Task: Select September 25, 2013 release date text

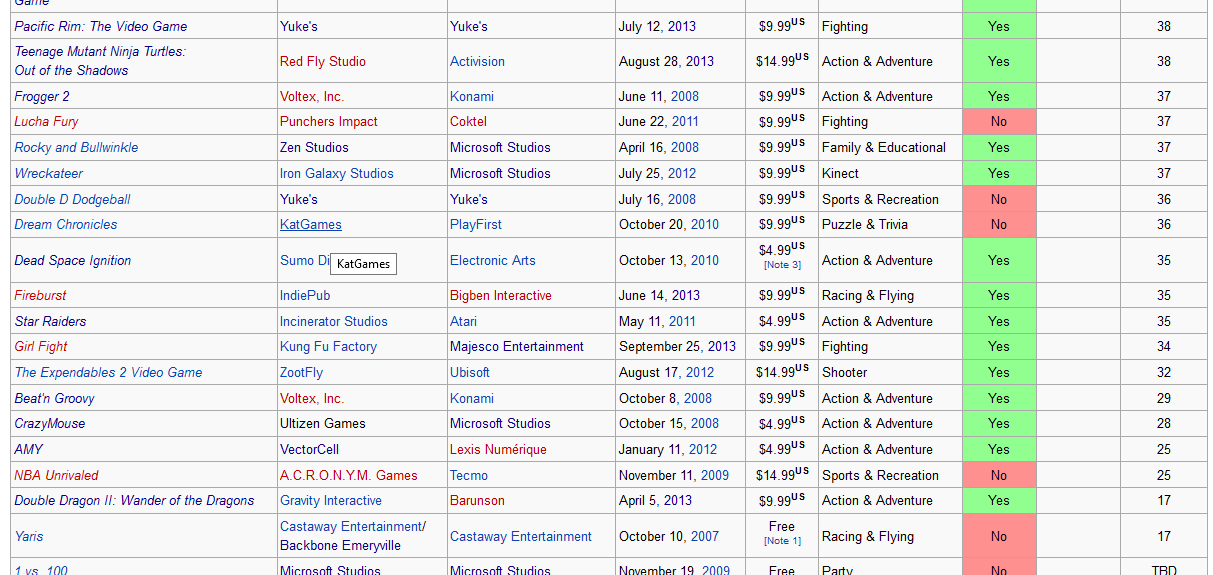Action: 677,346
